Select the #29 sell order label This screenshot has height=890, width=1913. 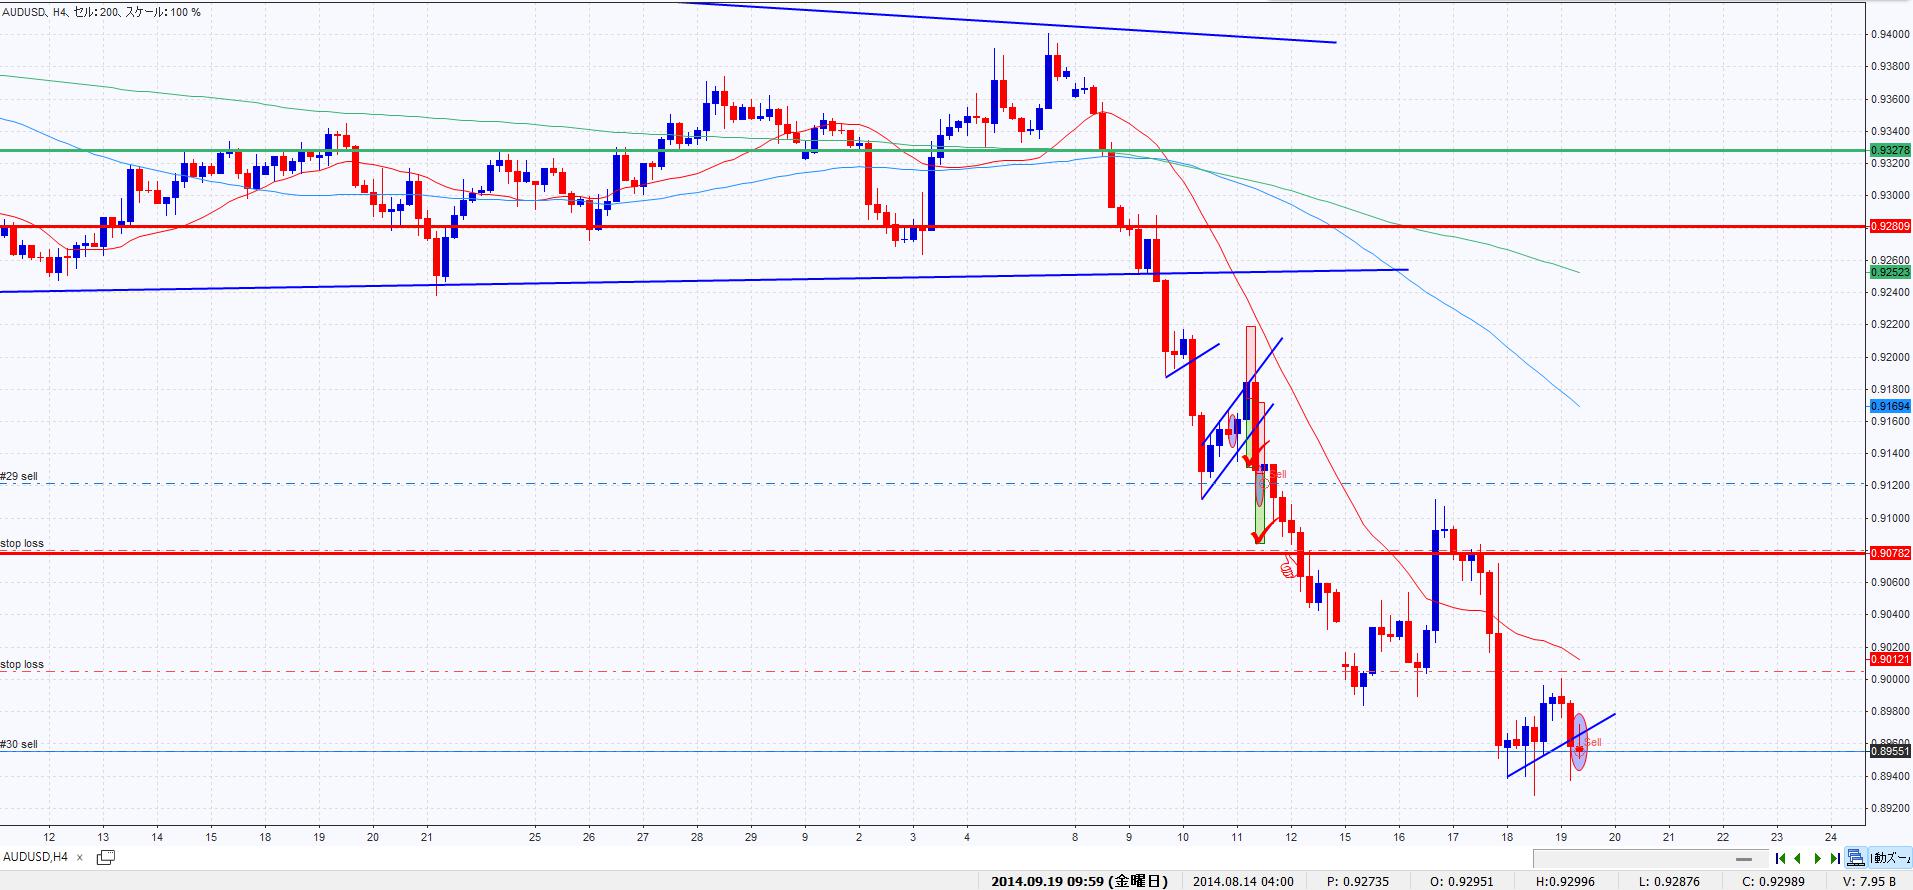tap(19, 477)
